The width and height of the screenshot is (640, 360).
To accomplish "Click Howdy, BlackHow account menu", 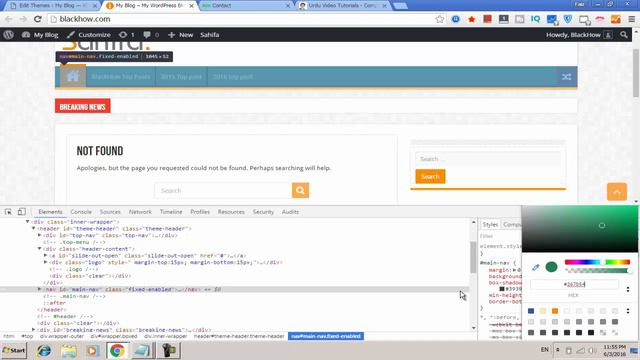I will [x=579, y=35].
